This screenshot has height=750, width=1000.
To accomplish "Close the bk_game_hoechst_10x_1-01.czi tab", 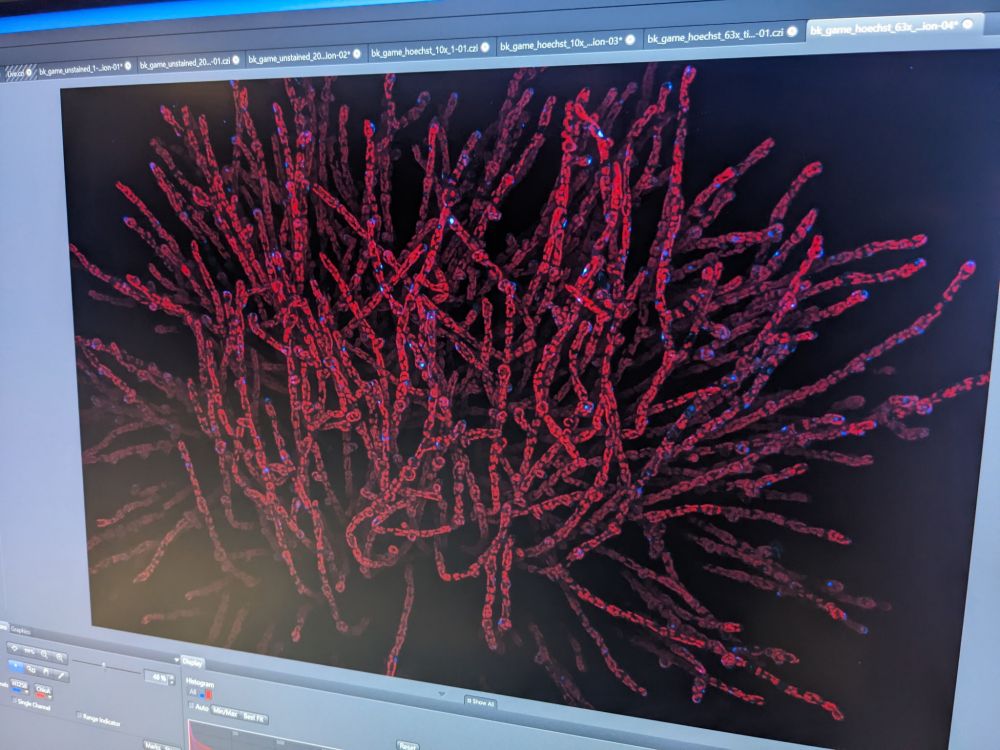I will (x=485, y=47).
